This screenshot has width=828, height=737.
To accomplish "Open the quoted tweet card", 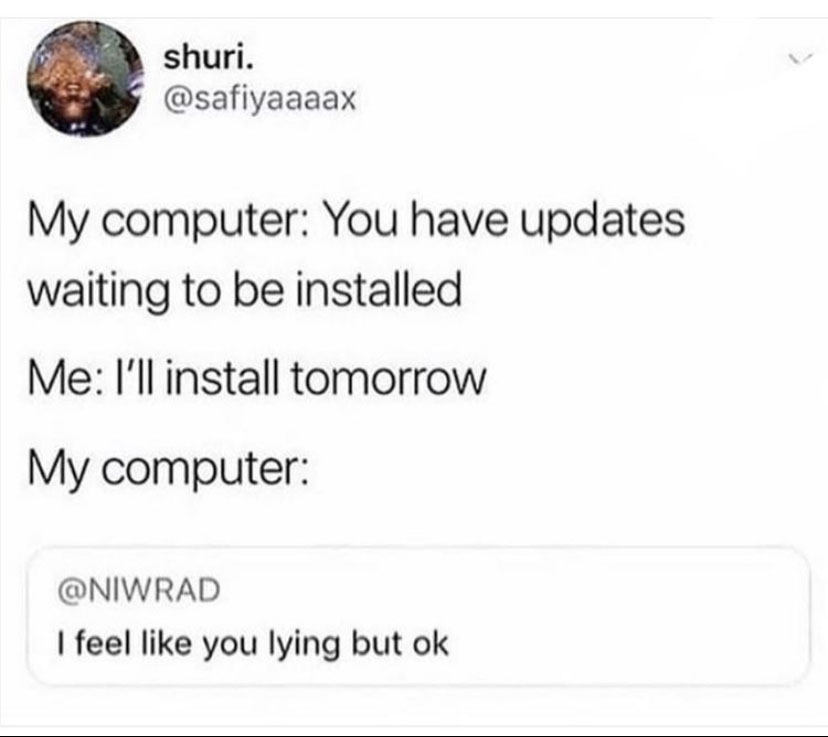I will tap(418, 616).
